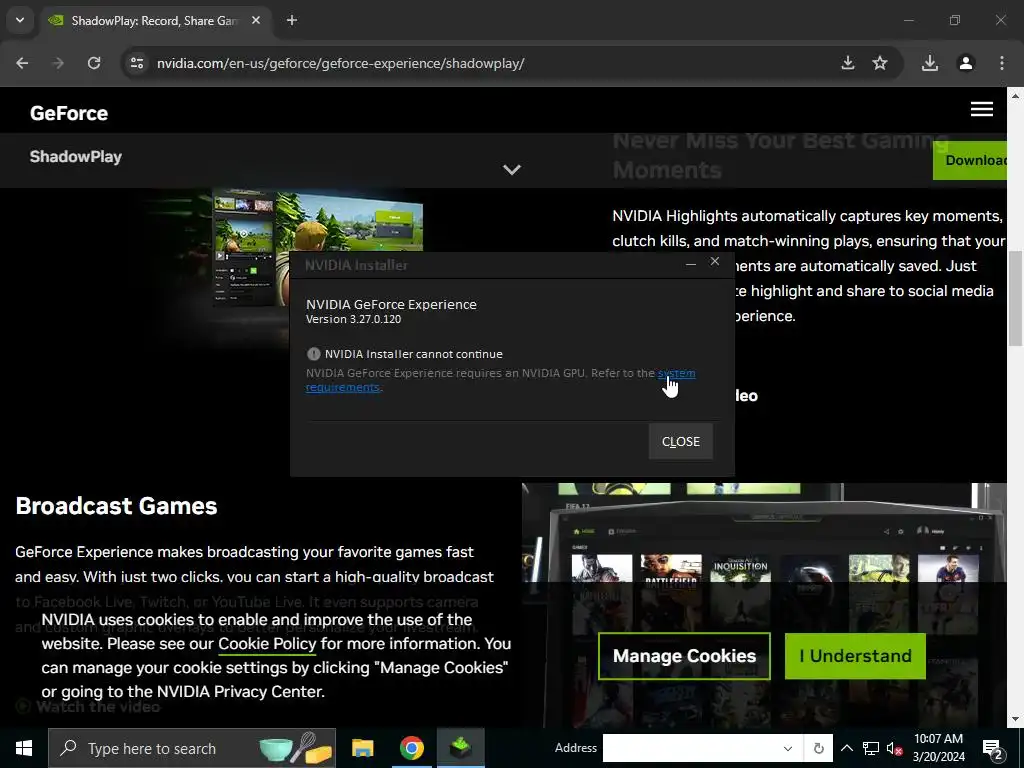Click the install app icon in address bar
The image size is (1024, 768).
coord(848,63)
